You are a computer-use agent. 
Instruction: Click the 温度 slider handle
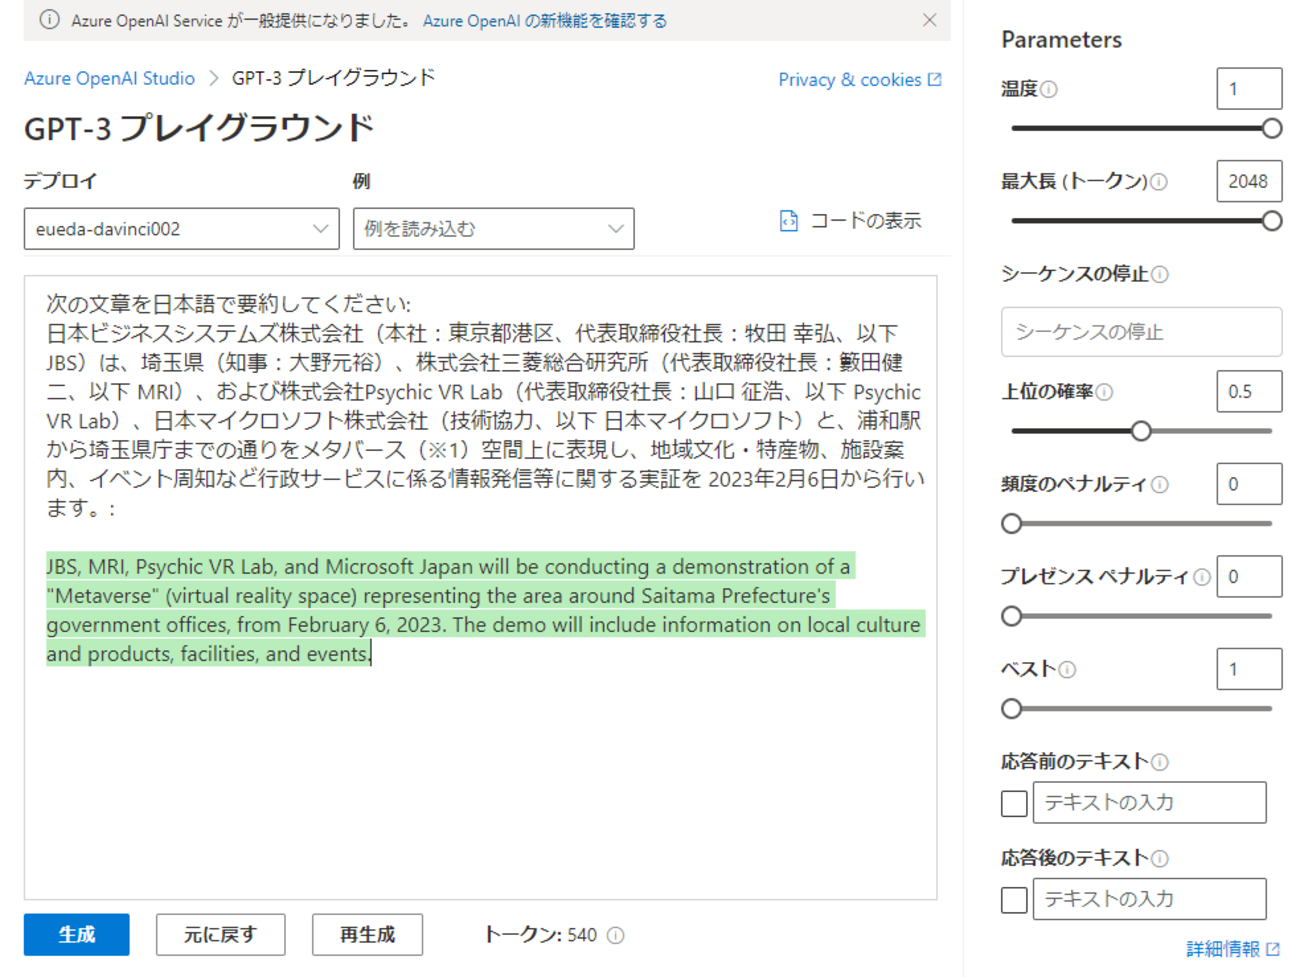click(1272, 128)
